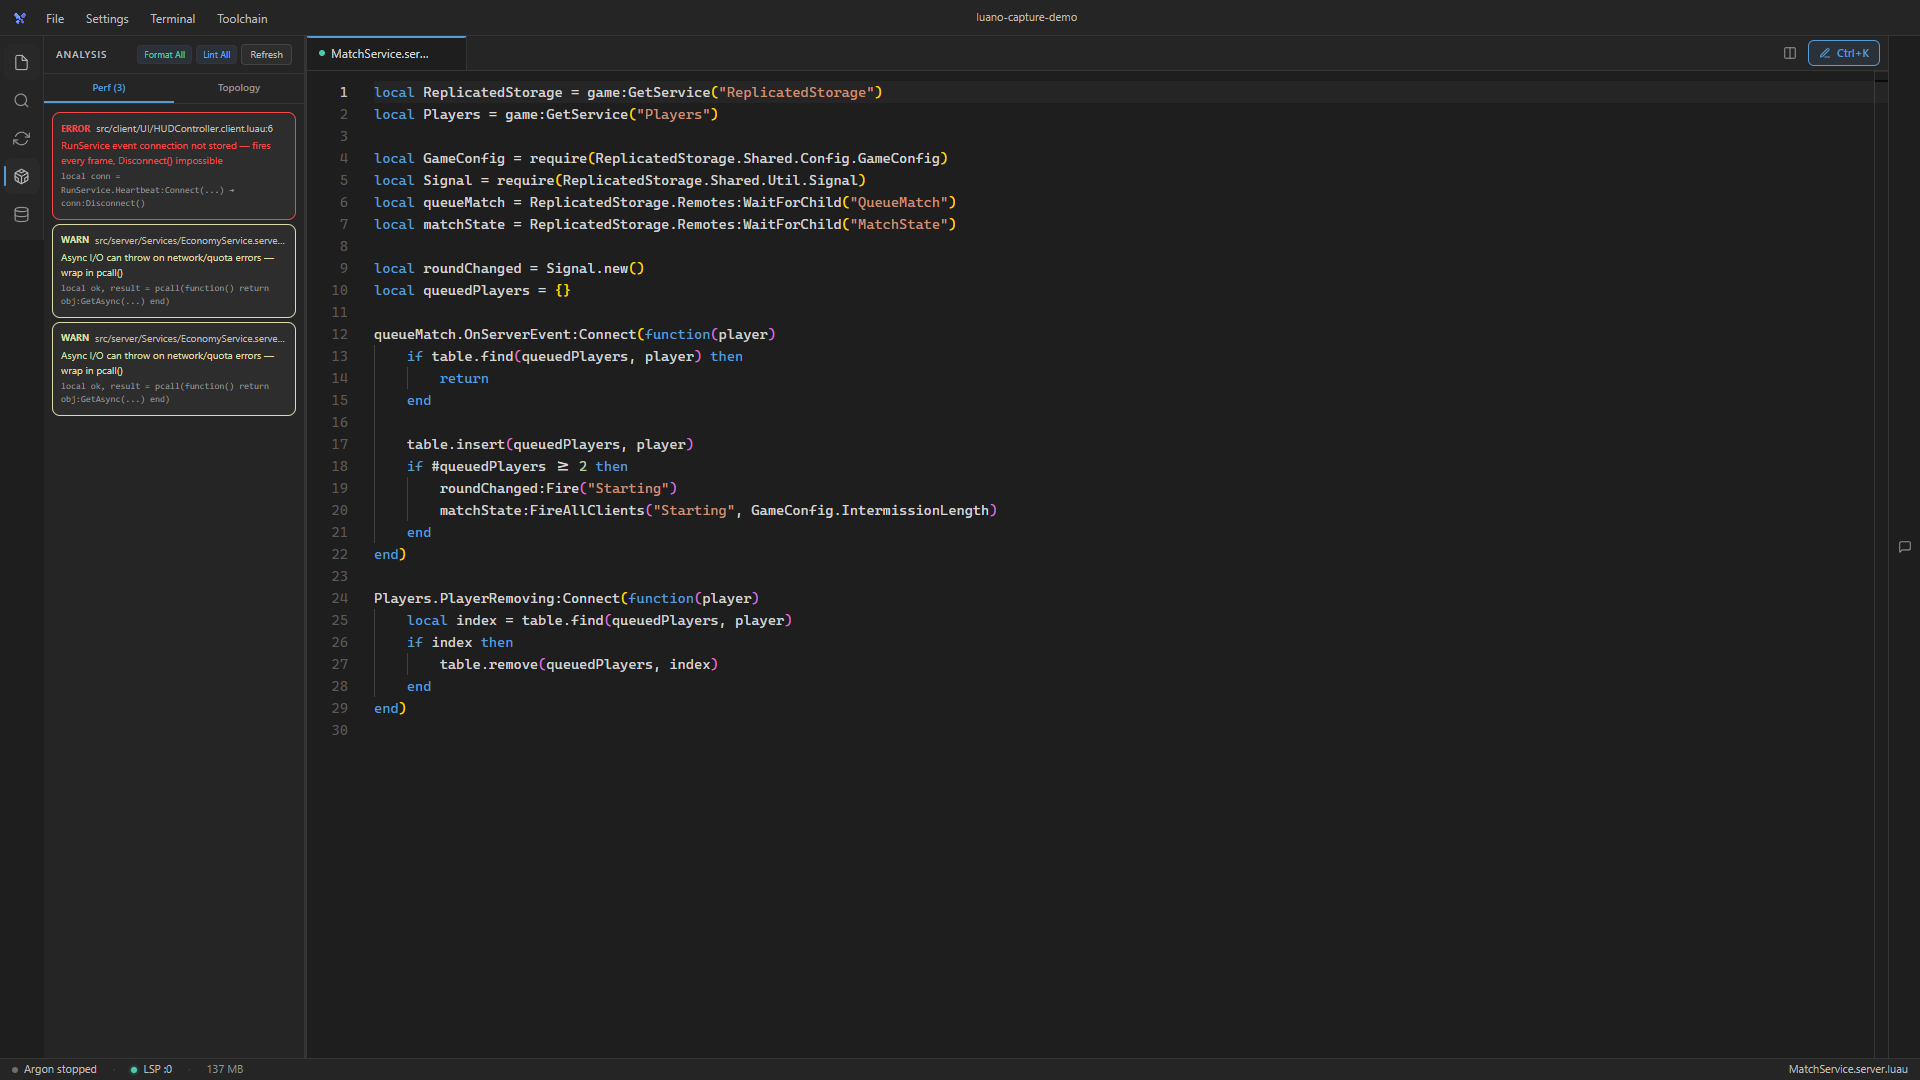Click the Format All button
The width and height of the screenshot is (1920, 1080).
coord(164,55)
